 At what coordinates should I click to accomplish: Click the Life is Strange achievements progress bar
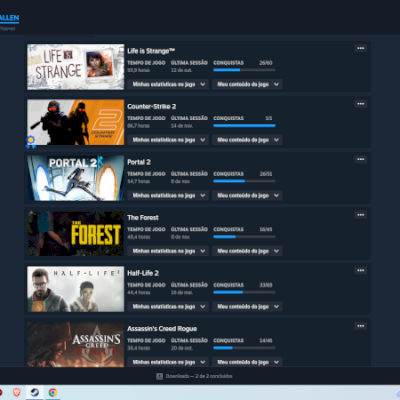coord(244,70)
